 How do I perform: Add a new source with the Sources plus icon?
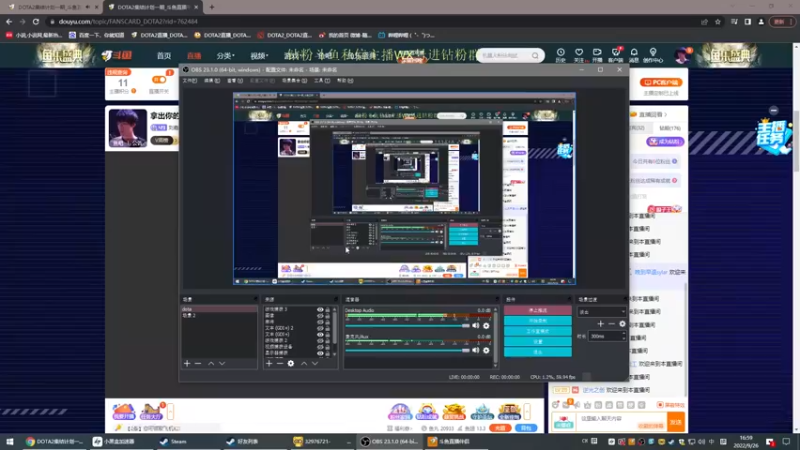click(269, 363)
